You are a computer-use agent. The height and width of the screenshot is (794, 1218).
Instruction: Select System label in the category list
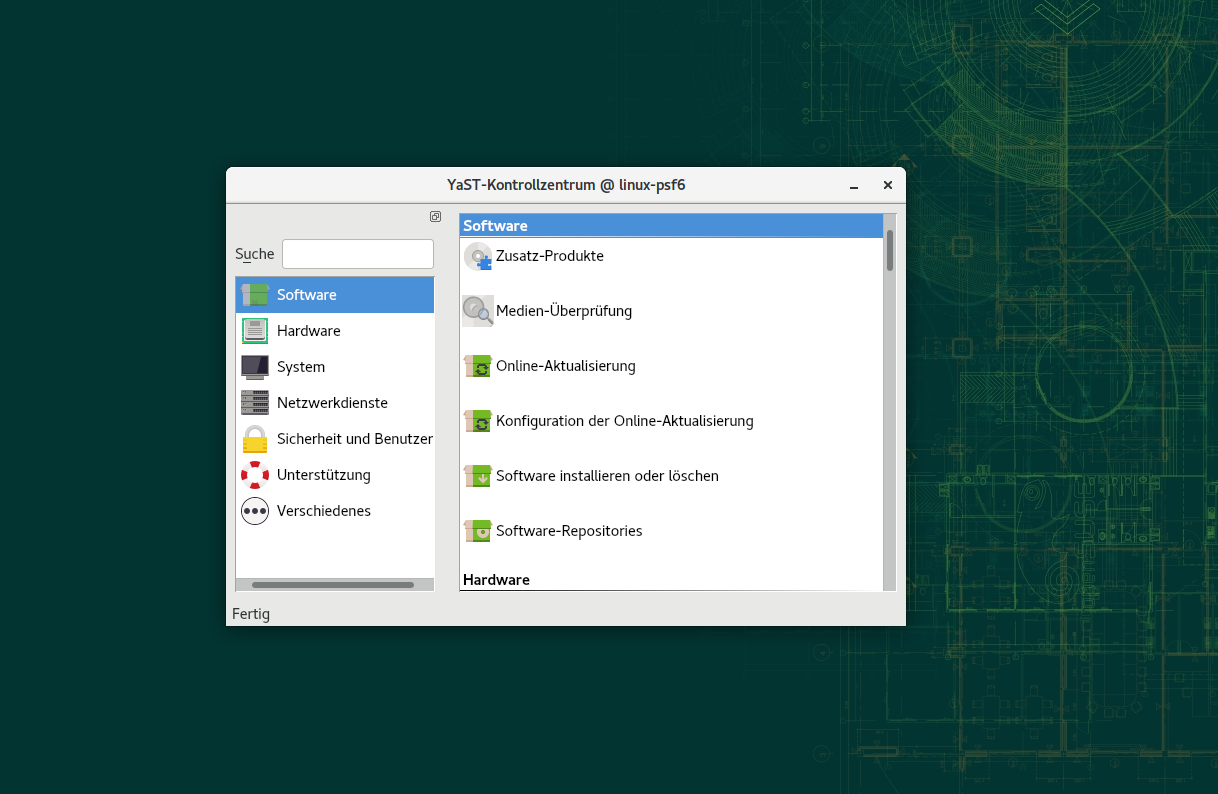pyautogui.click(x=301, y=367)
